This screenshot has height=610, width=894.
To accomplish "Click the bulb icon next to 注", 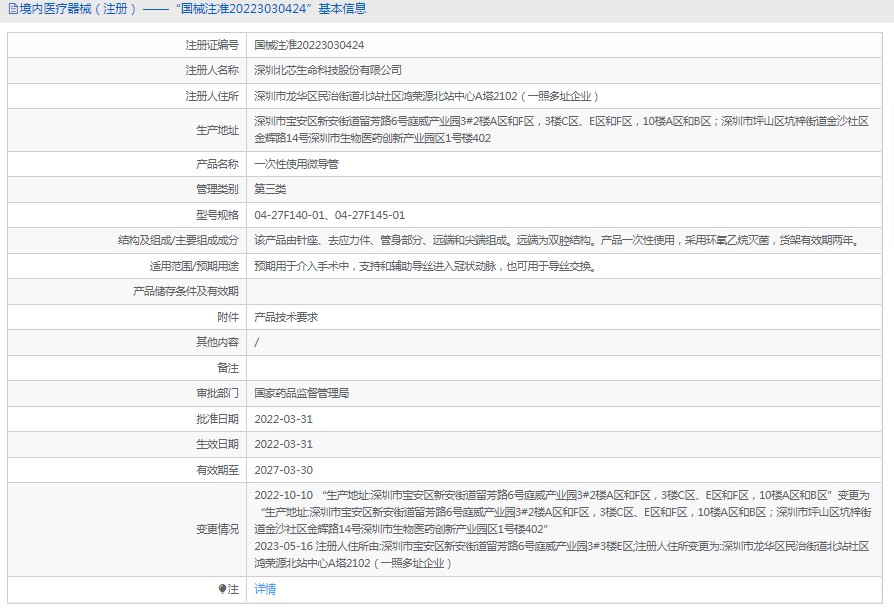I will [x=223, y=589].
